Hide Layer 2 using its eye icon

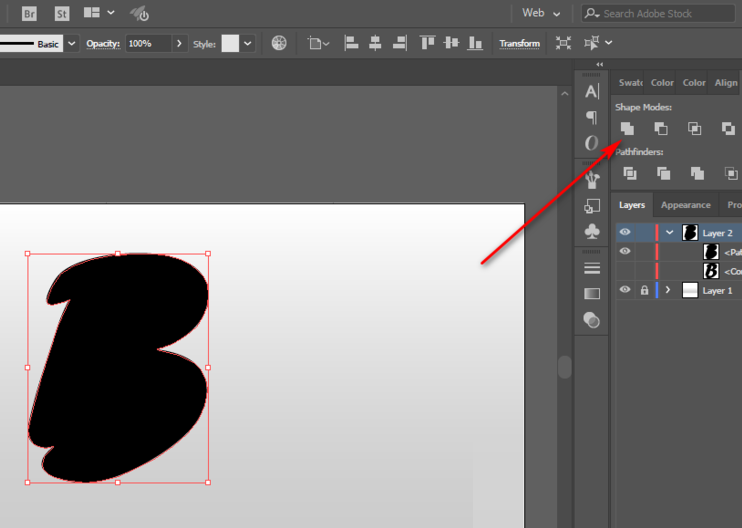pos(625,233)
